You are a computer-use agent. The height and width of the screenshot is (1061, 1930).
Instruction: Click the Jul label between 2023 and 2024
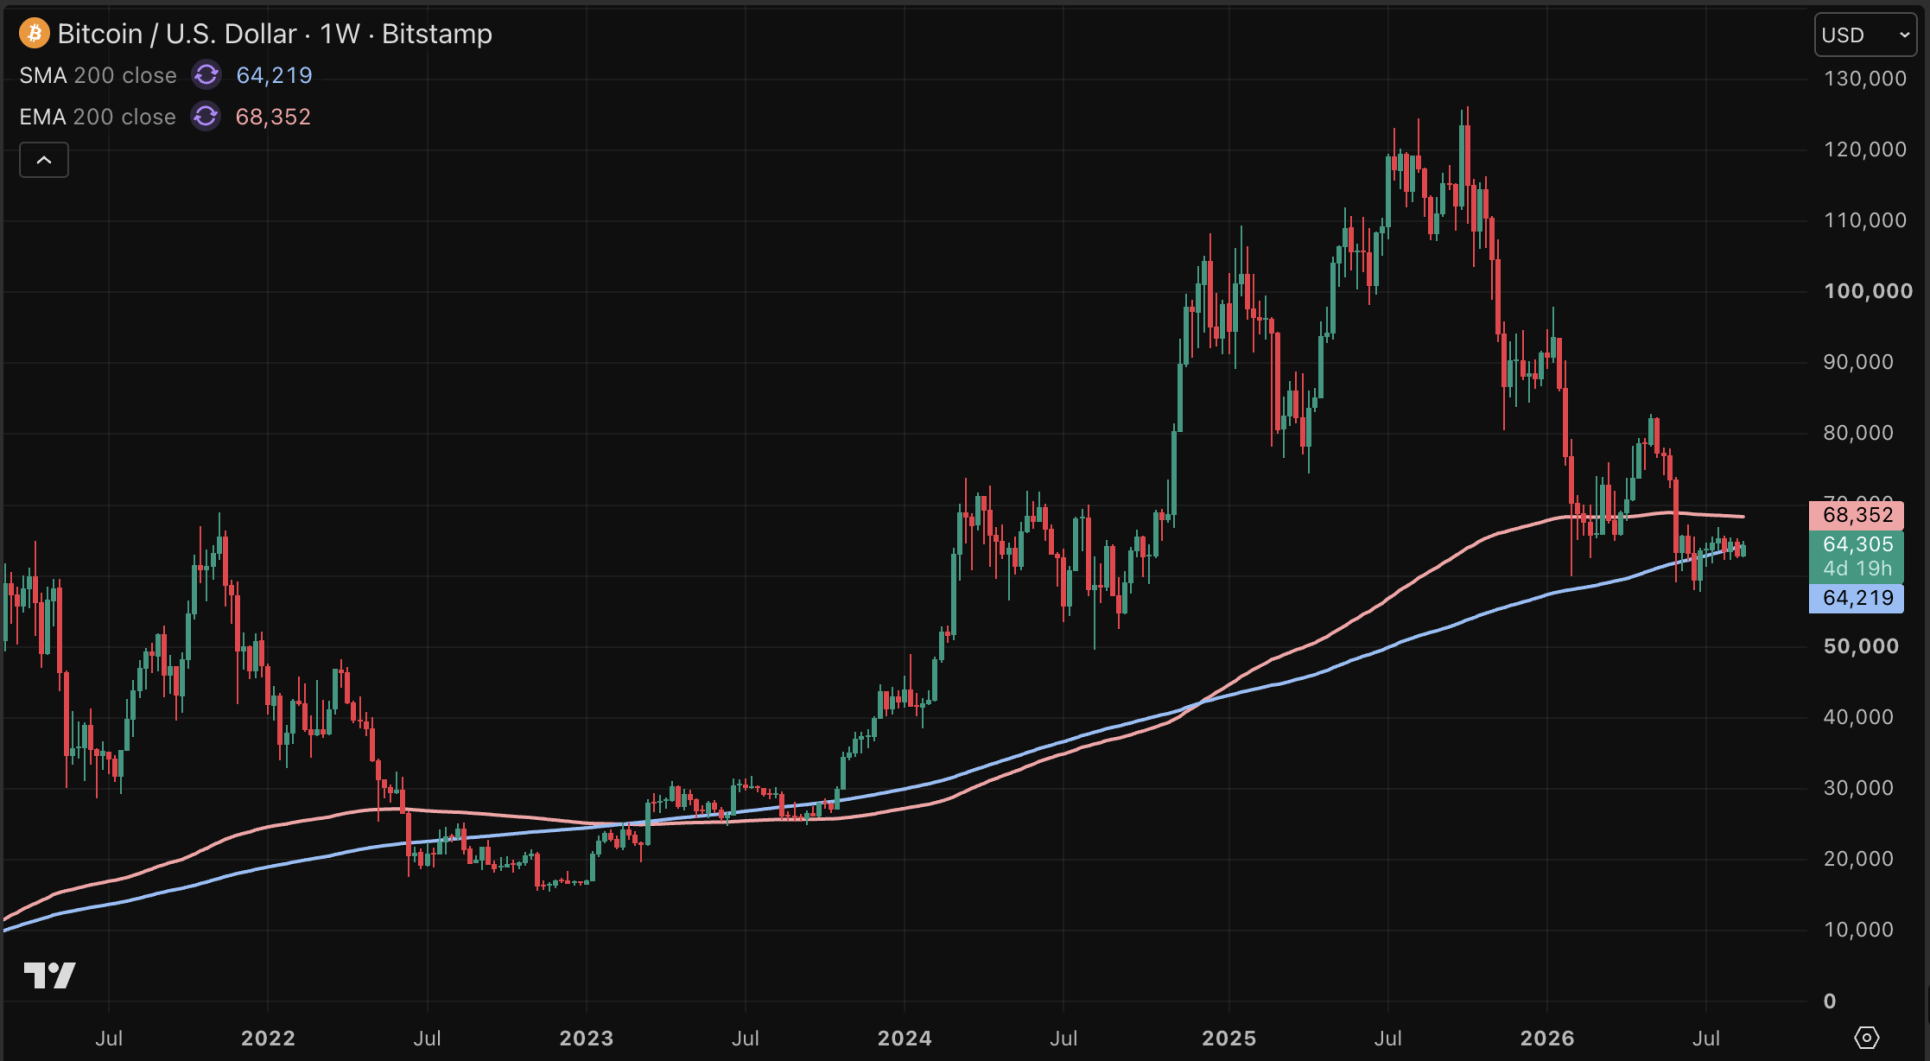point(745,1038)
